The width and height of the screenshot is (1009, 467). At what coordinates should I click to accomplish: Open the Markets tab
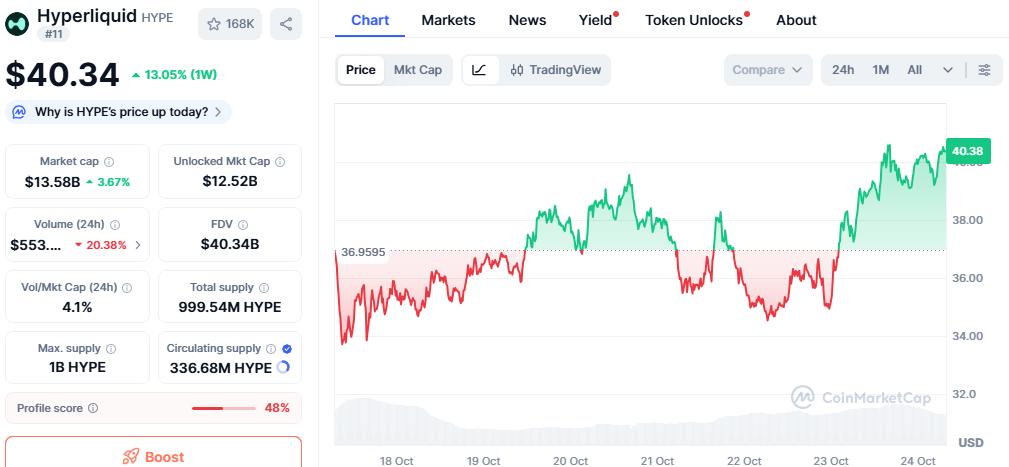point(448,20)
